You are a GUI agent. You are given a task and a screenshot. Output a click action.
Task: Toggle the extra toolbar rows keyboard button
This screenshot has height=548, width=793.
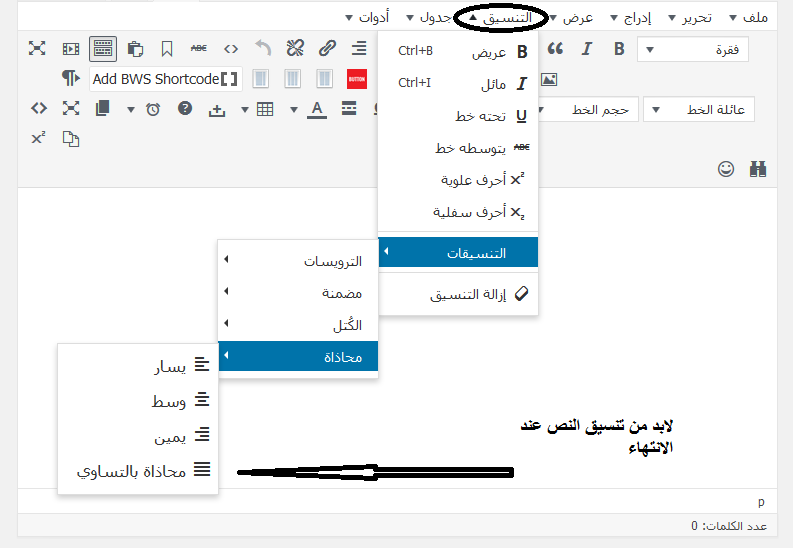(x=102, y=48)
